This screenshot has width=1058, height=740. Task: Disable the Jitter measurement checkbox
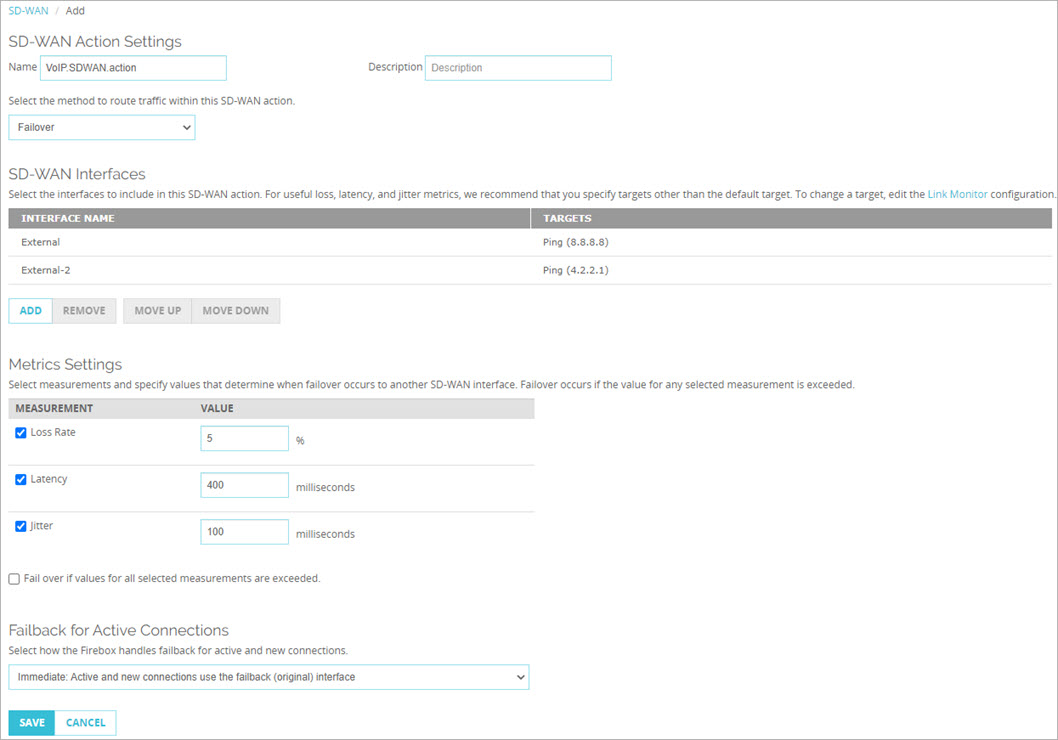click(21, 526)
